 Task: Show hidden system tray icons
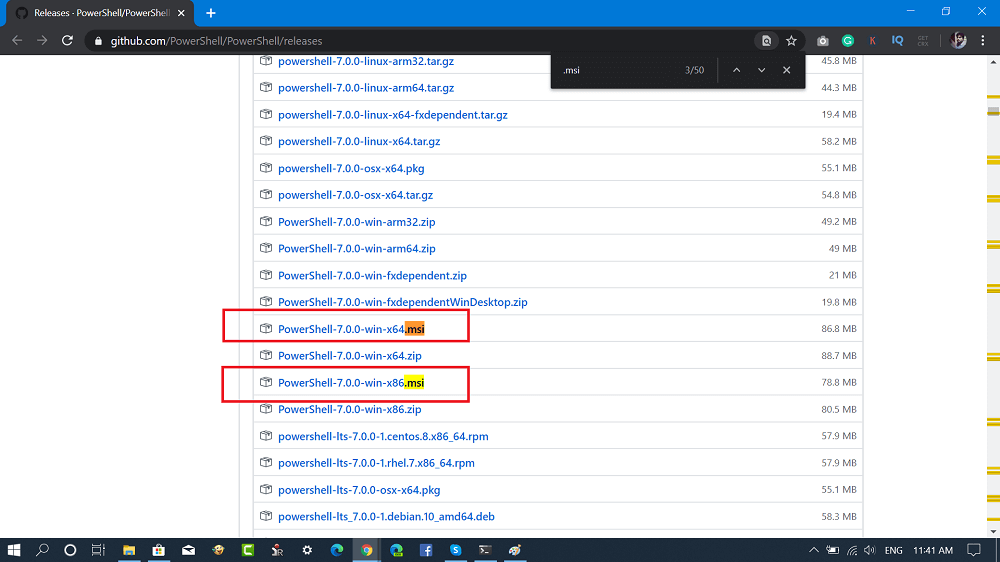[814, 550]
